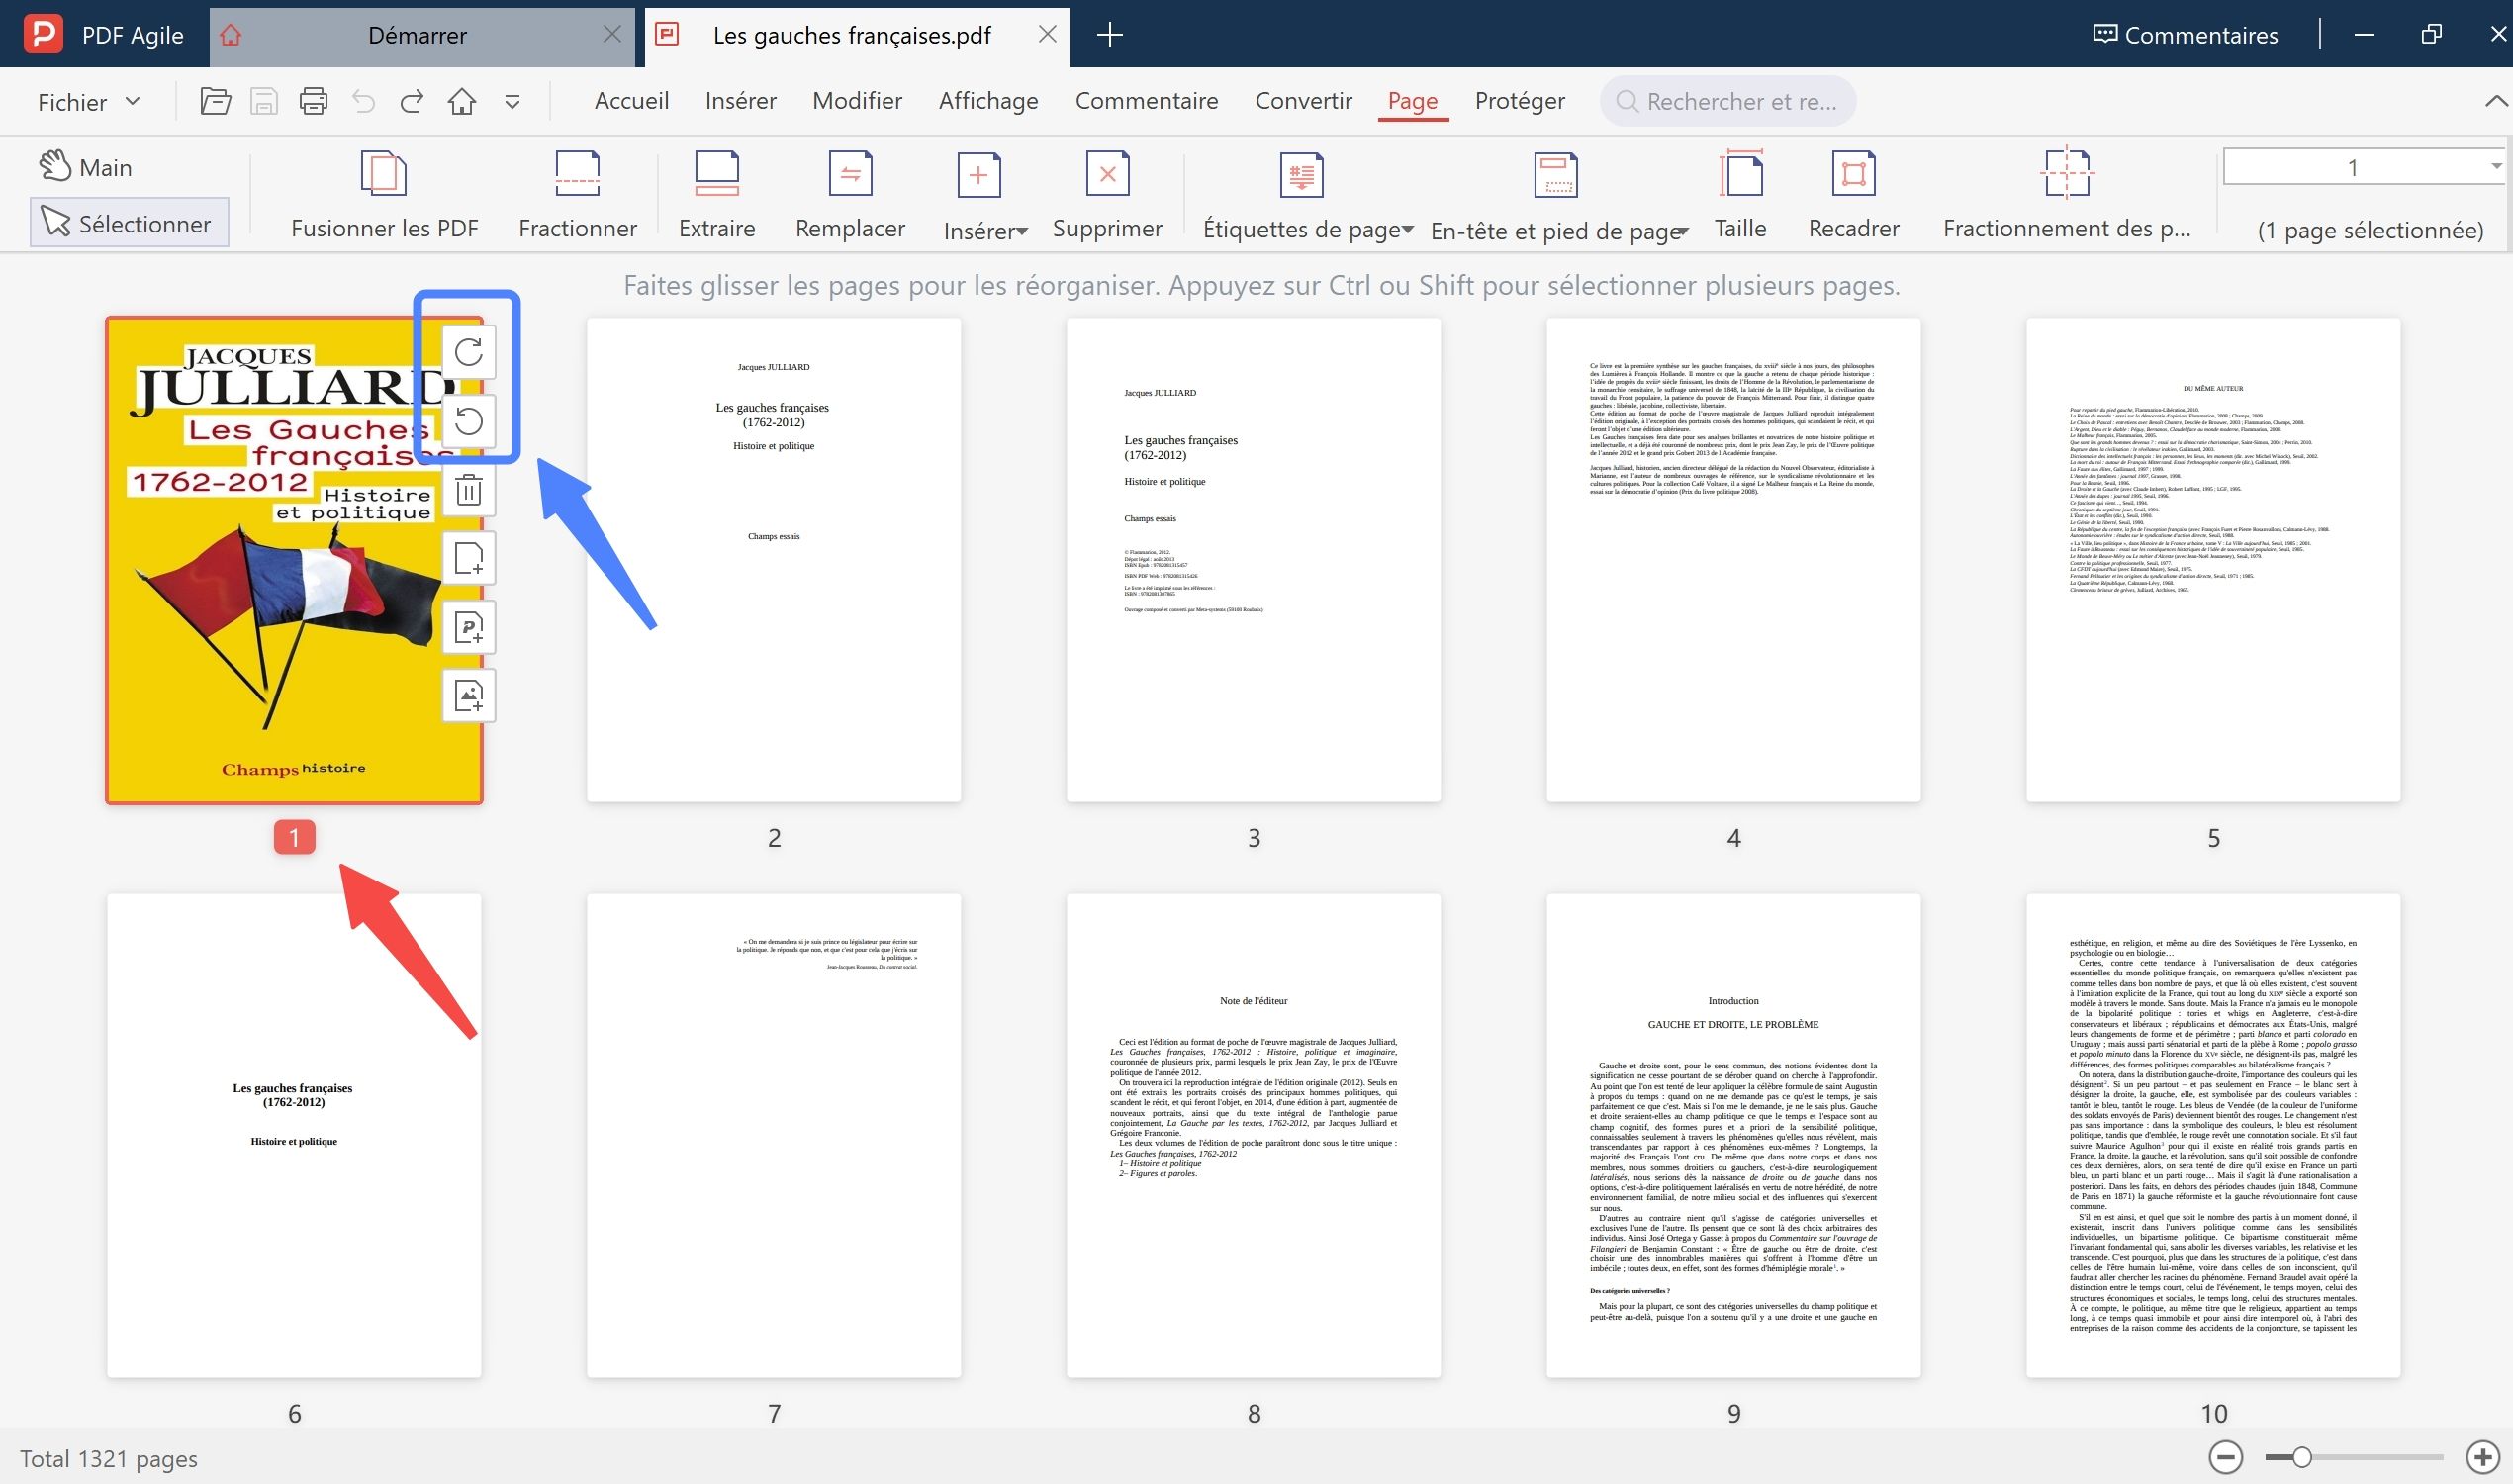The image size is (2513, 1484).
Task: Collapse the ribbon with chevron
Action: point(2496,101)
